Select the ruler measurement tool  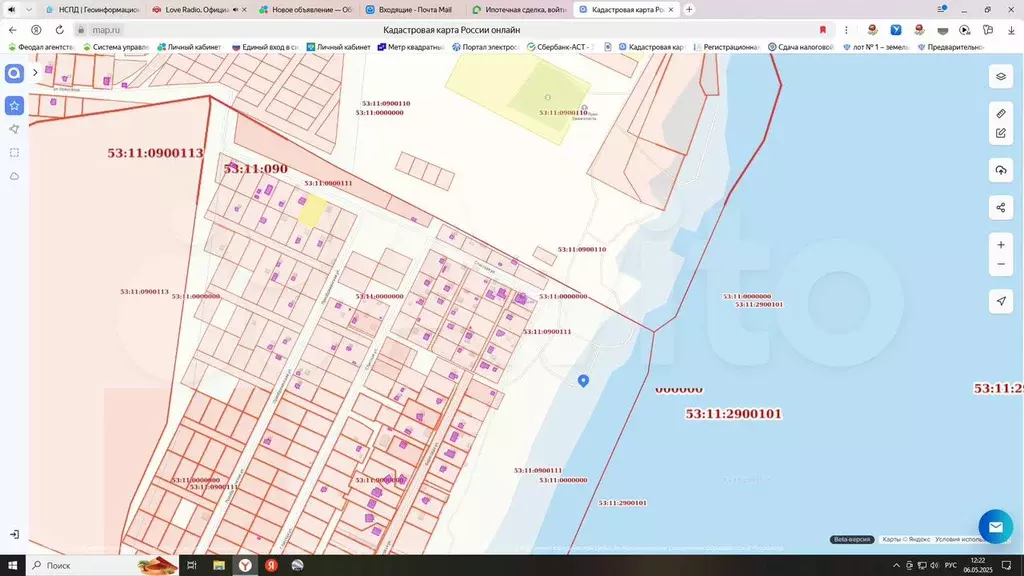coord(1000,114)
